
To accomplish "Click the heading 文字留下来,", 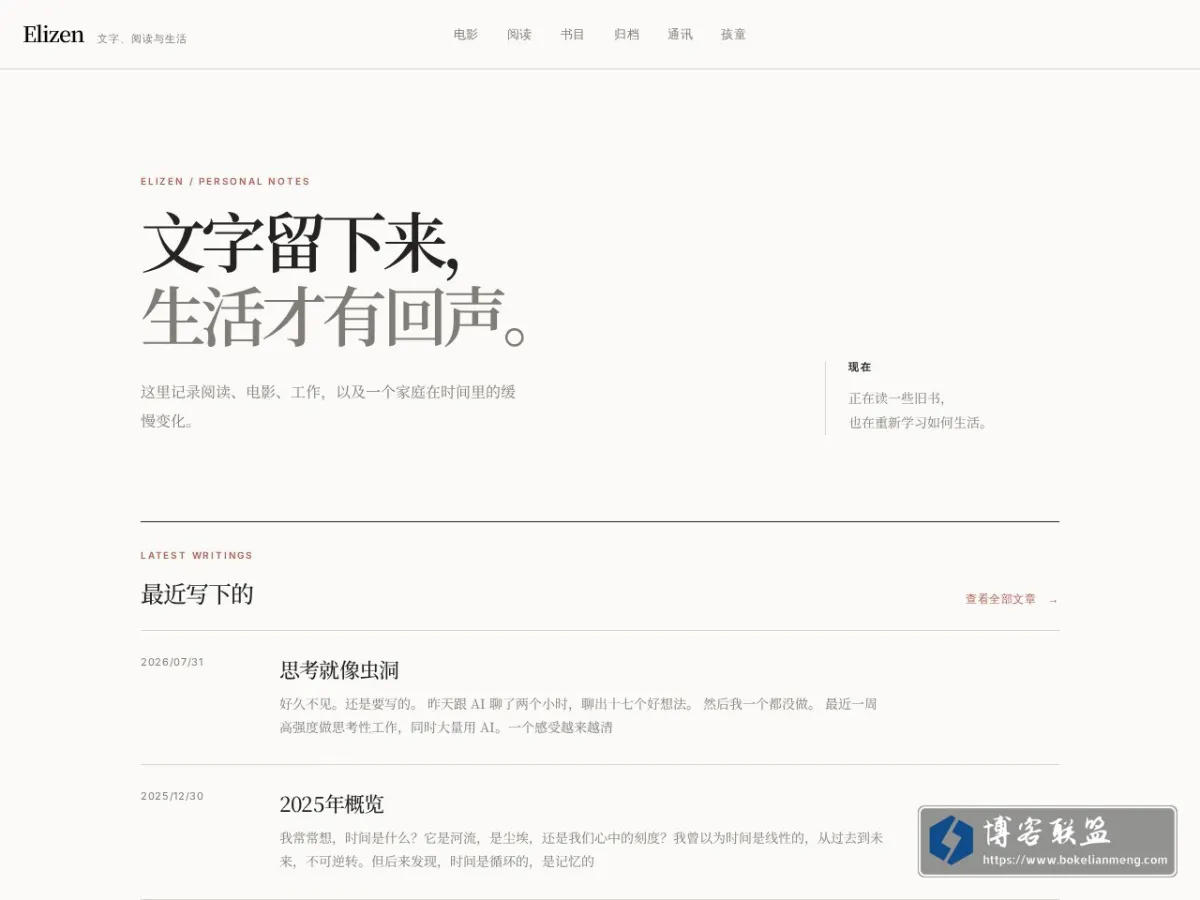I will point(300,243).
